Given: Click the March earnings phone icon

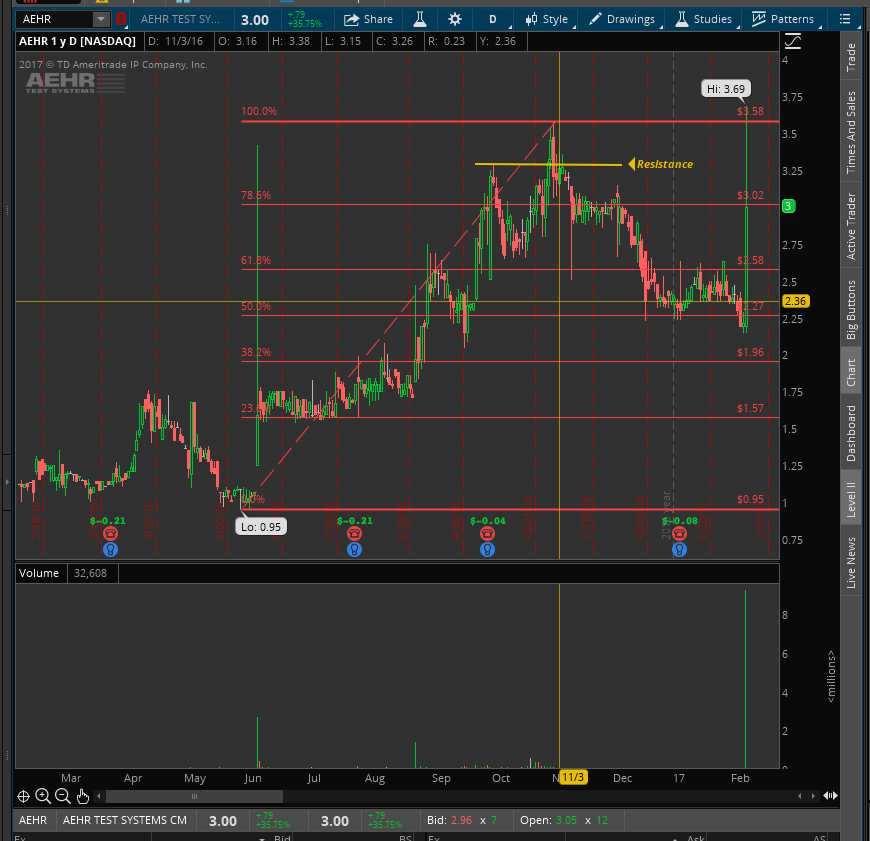Looking at the screenshot, I should click(x=110, y=534).
